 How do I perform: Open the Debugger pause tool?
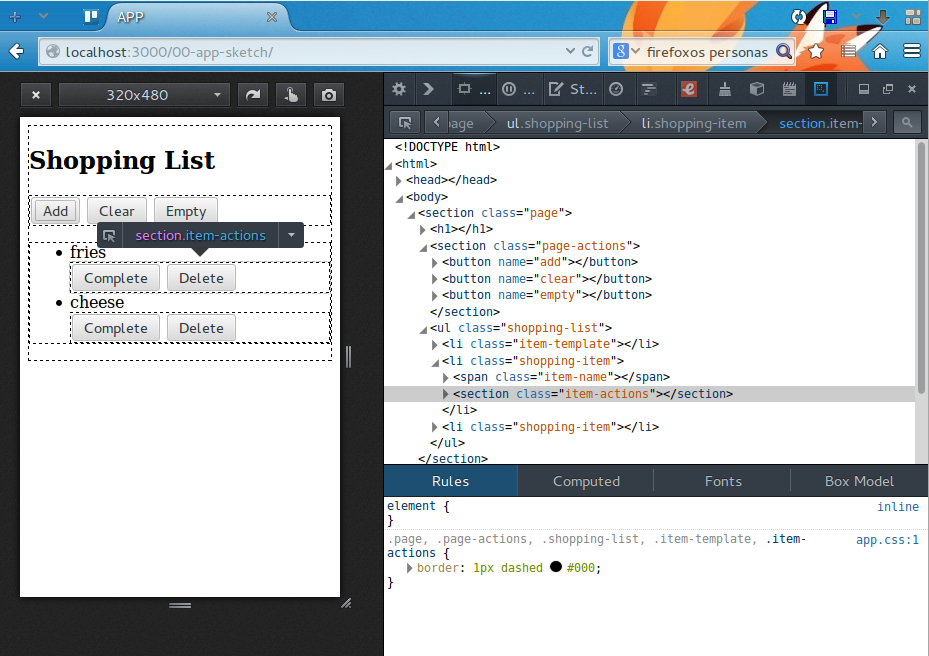pos(518,89)
